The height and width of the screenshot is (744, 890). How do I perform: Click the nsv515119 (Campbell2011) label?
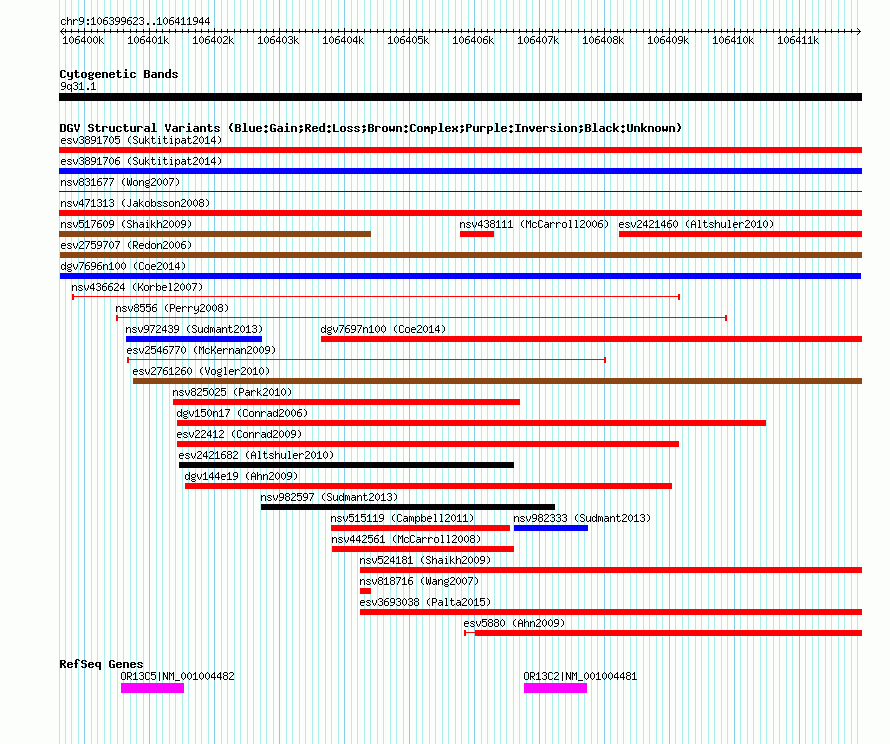pos(402,518)
